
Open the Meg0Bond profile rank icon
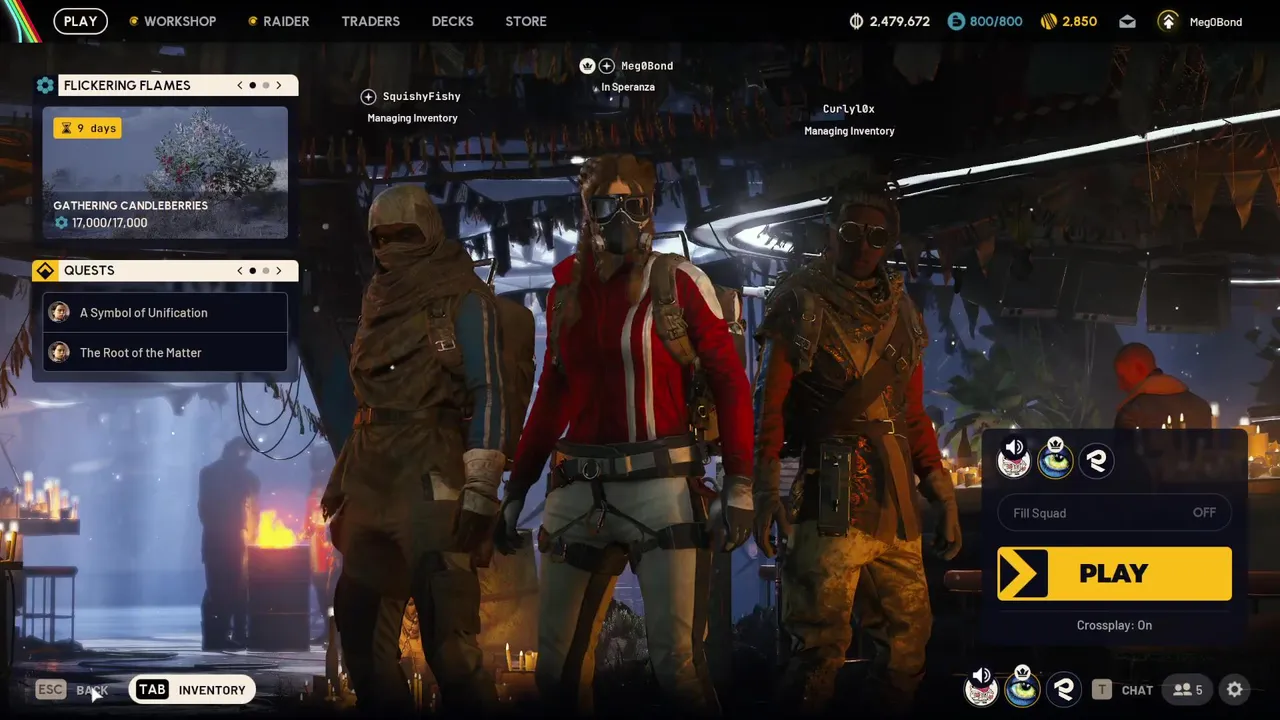coord(1168,21)
